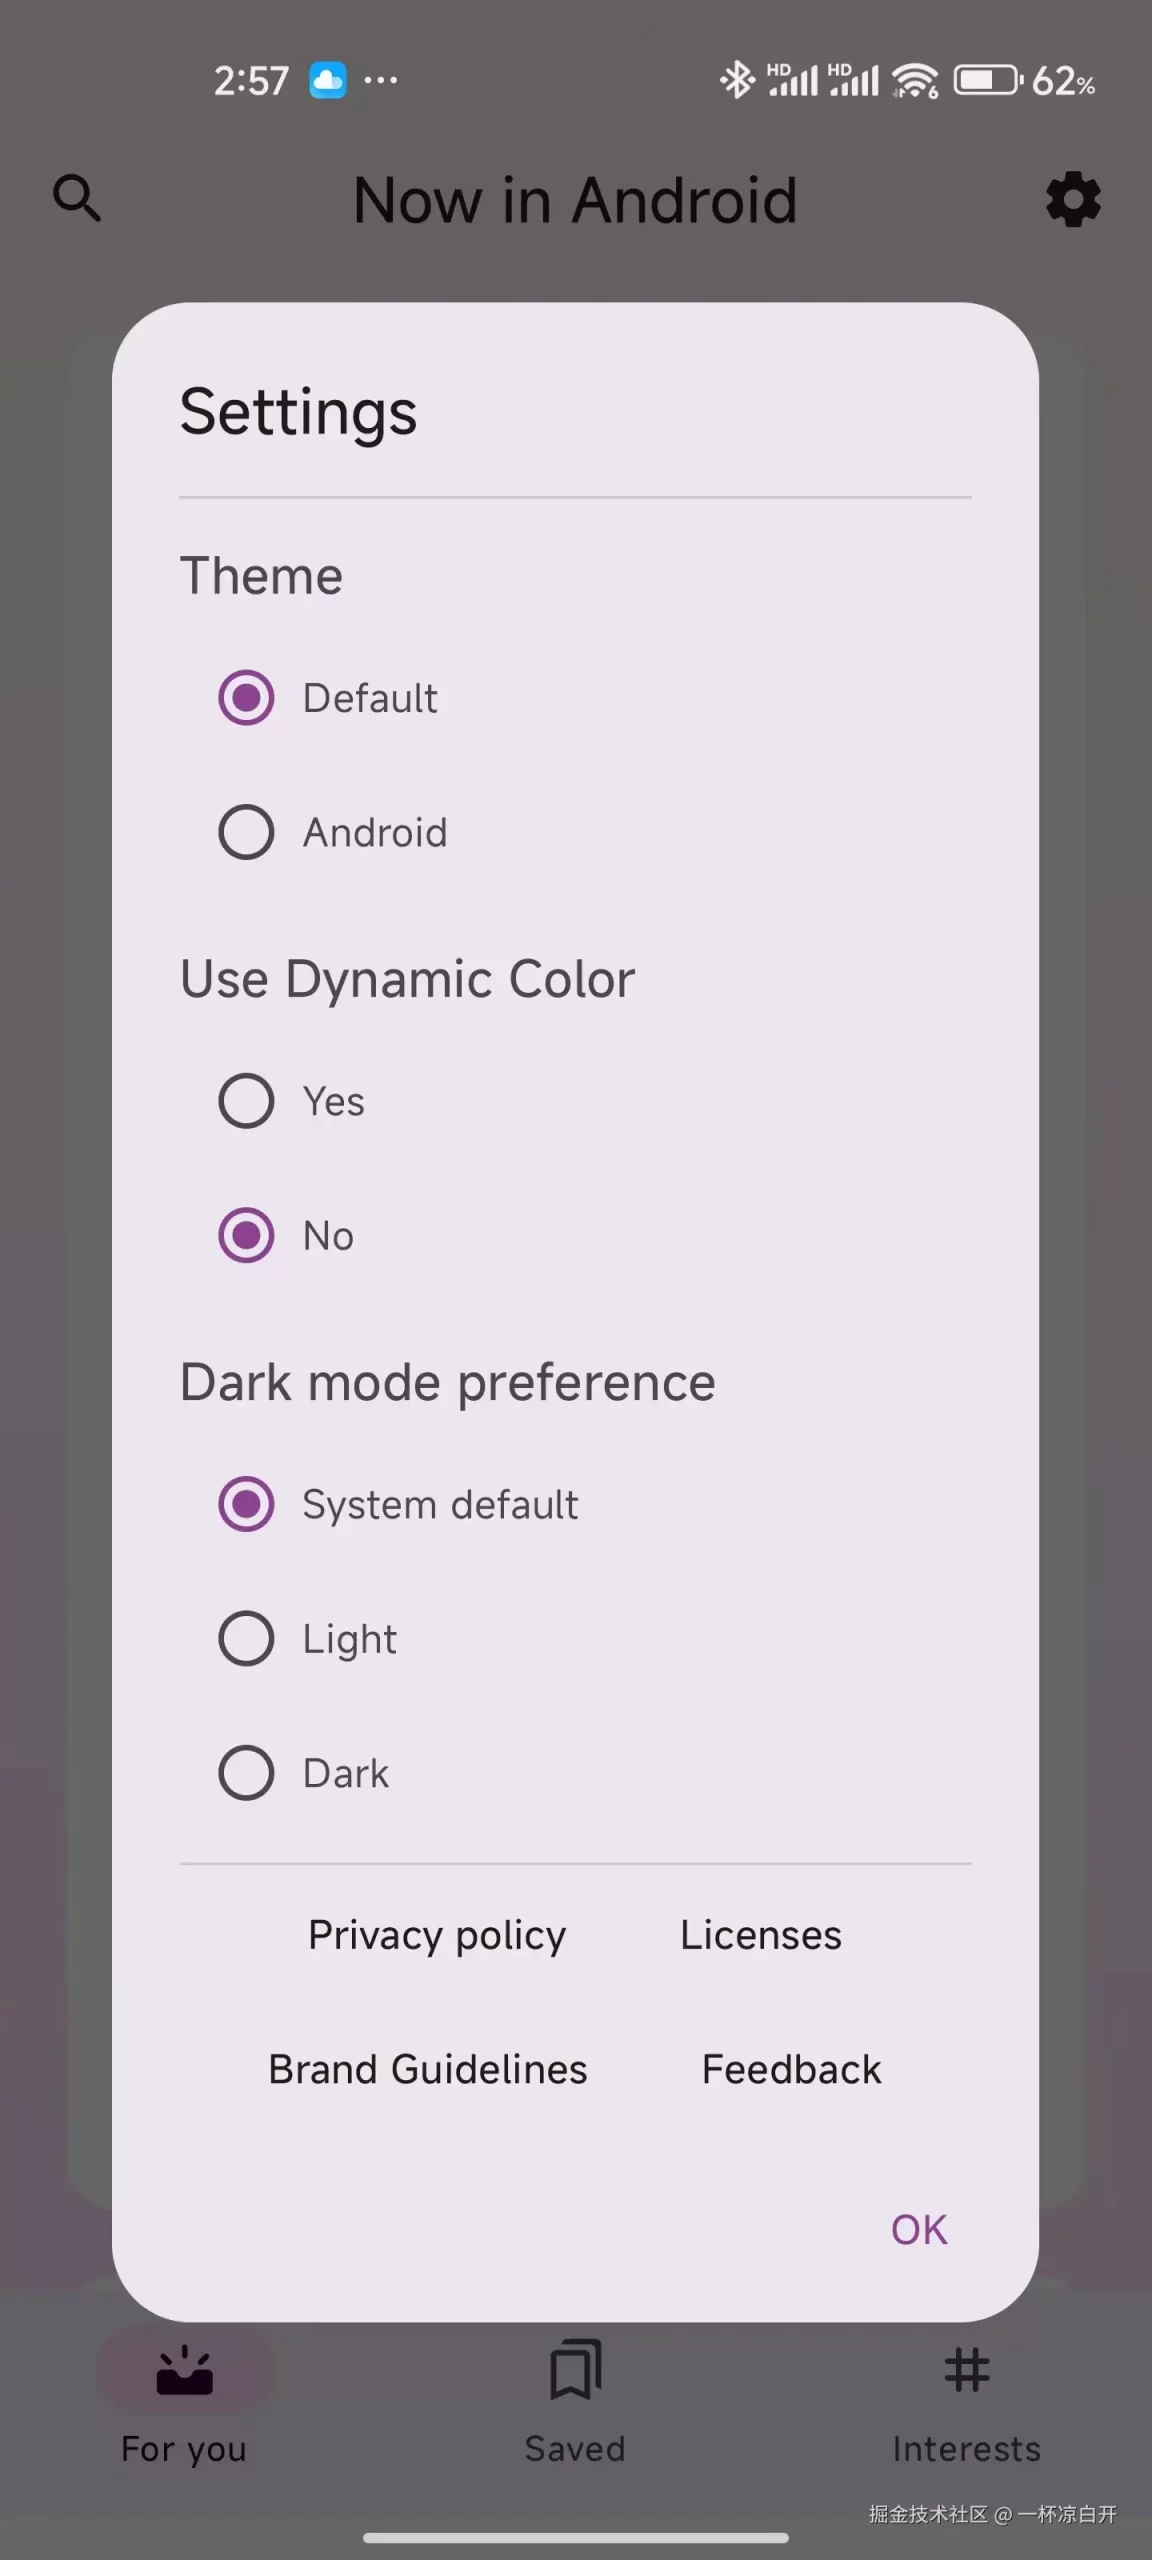
Task: Open the Privacy policy link
Action: point(437,1935)
